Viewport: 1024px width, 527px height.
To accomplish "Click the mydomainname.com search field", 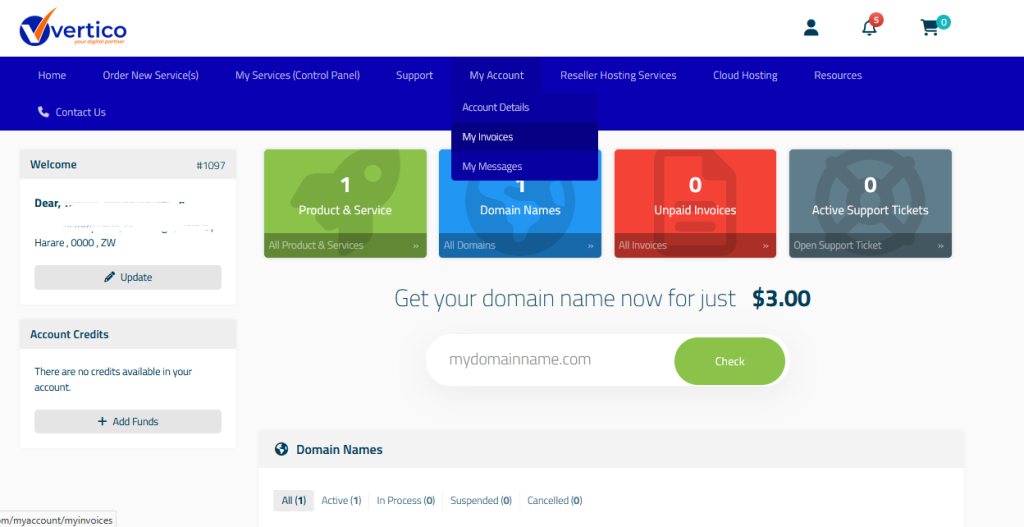I will coord(550,360).
